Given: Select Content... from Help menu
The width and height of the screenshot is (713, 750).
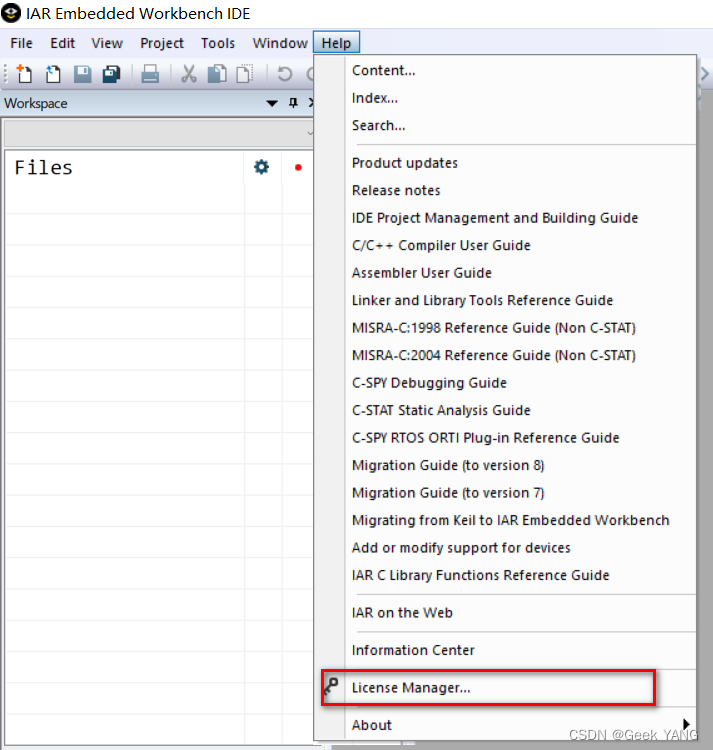Looking at the screenshot, I should pyautogui.click(x=505, y=70).
